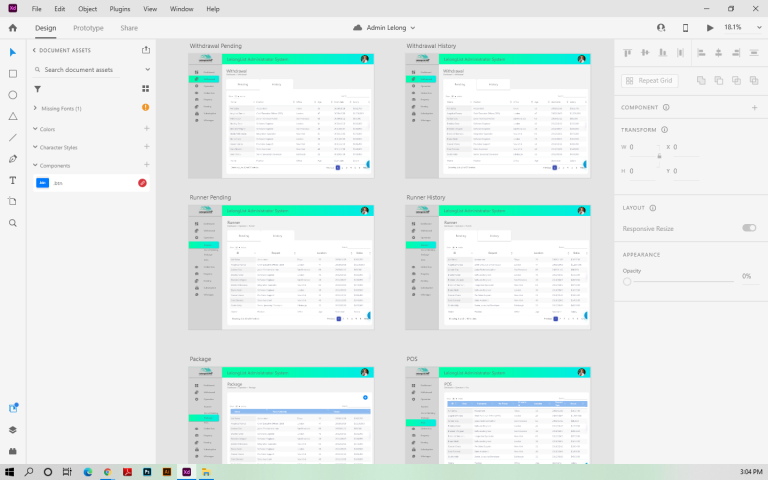Click the lock aspect ratio icon
The width and height of the screenshot is (768, 480).
[x=659, y=157]
